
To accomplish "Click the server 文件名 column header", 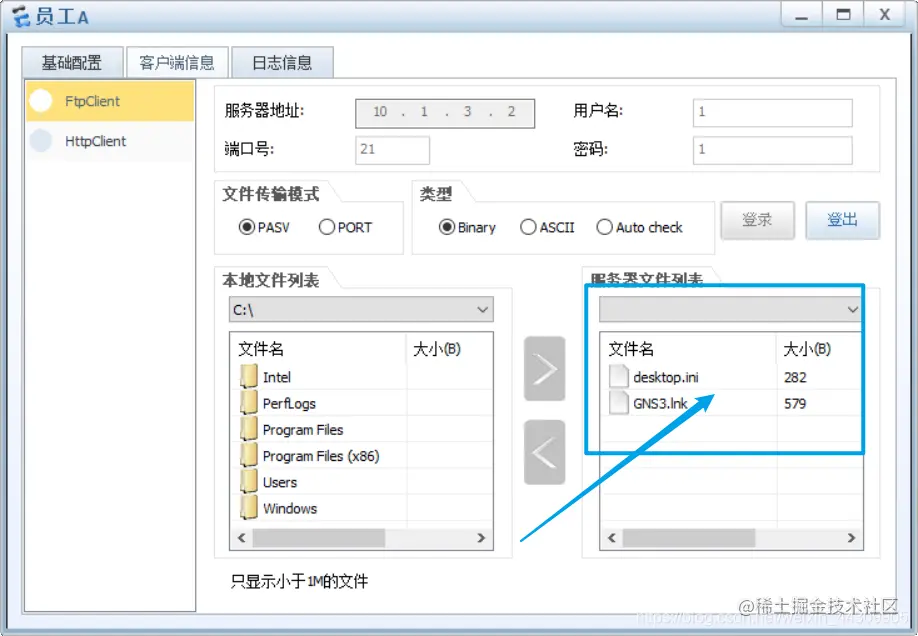I will pyautogui.click(x=688, y=349).
